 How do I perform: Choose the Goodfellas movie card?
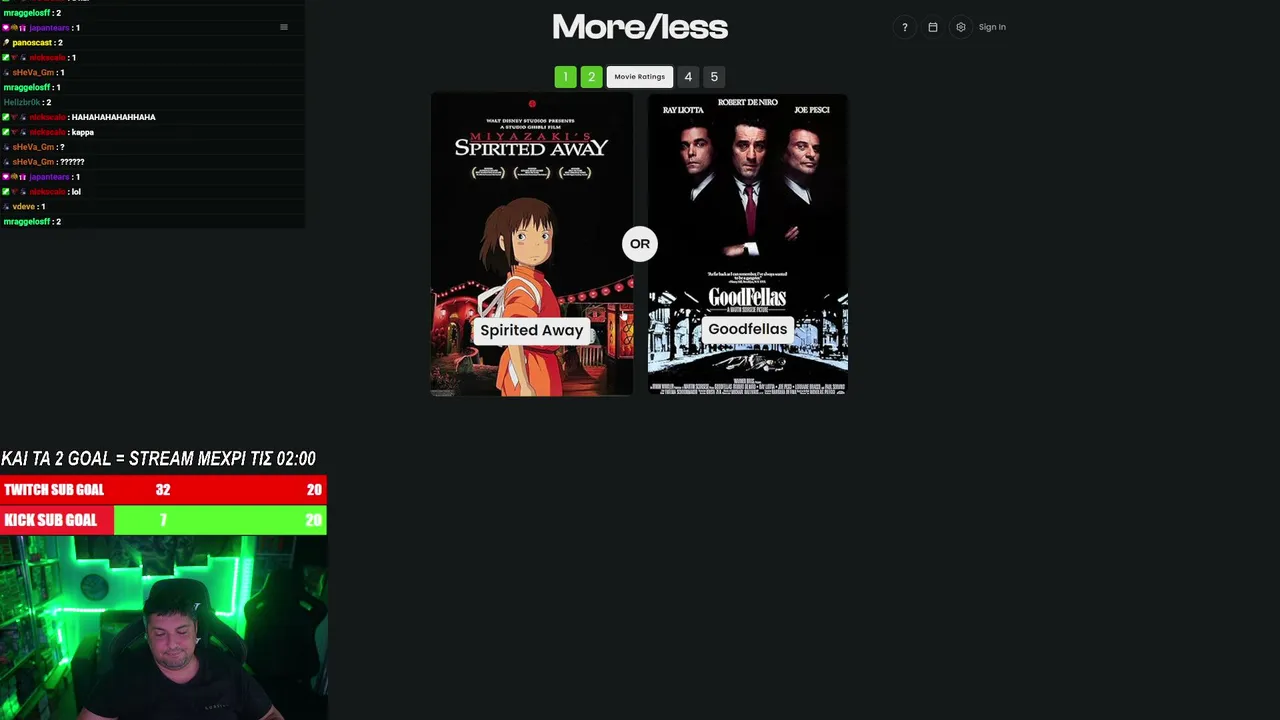click(x=748, y=245)
